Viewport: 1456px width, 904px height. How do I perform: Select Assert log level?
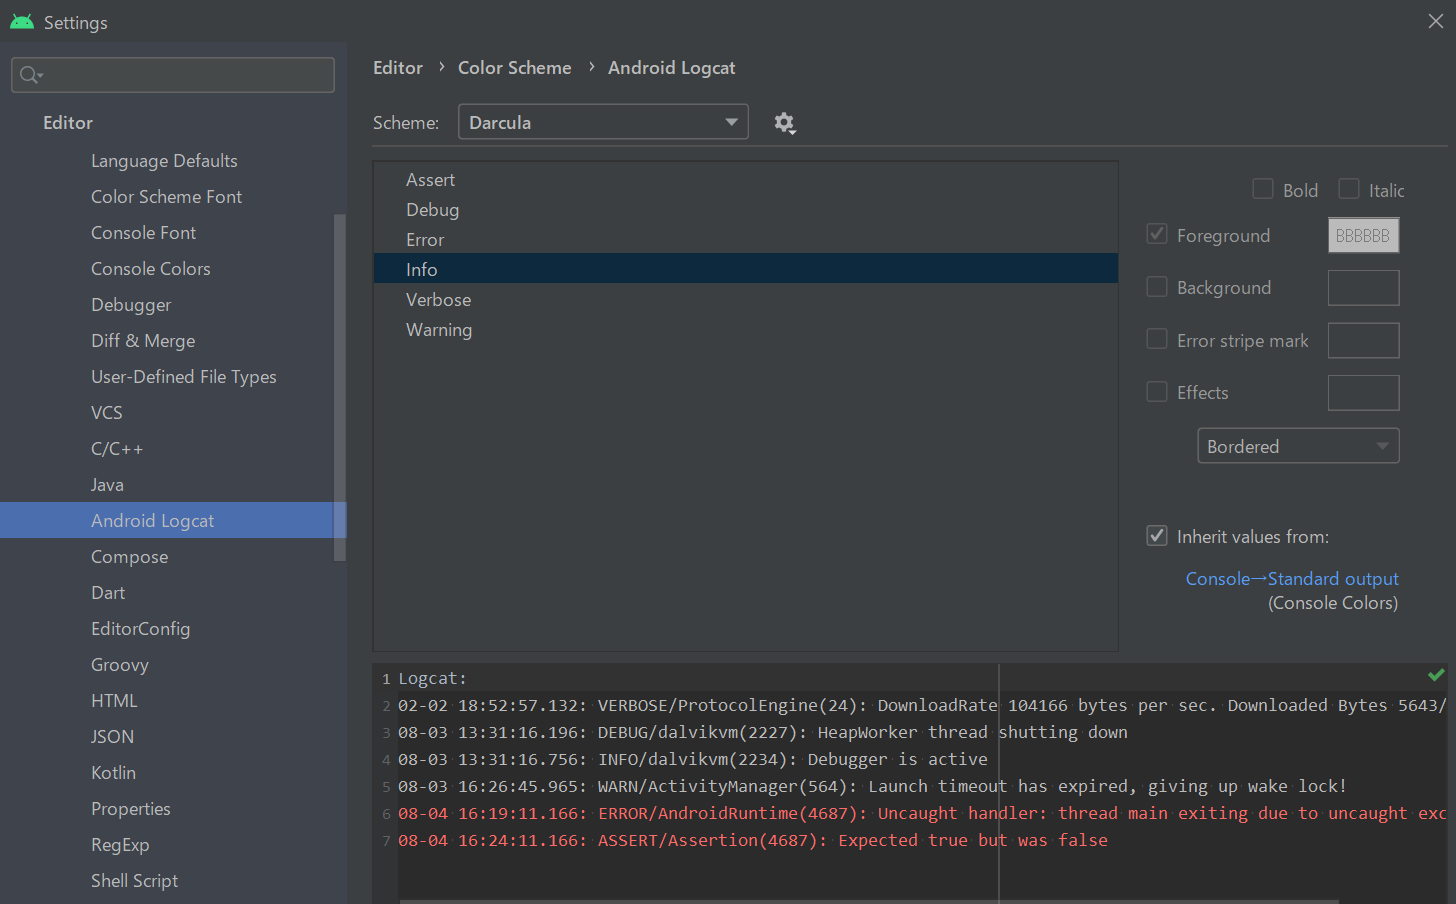[745, 180]
